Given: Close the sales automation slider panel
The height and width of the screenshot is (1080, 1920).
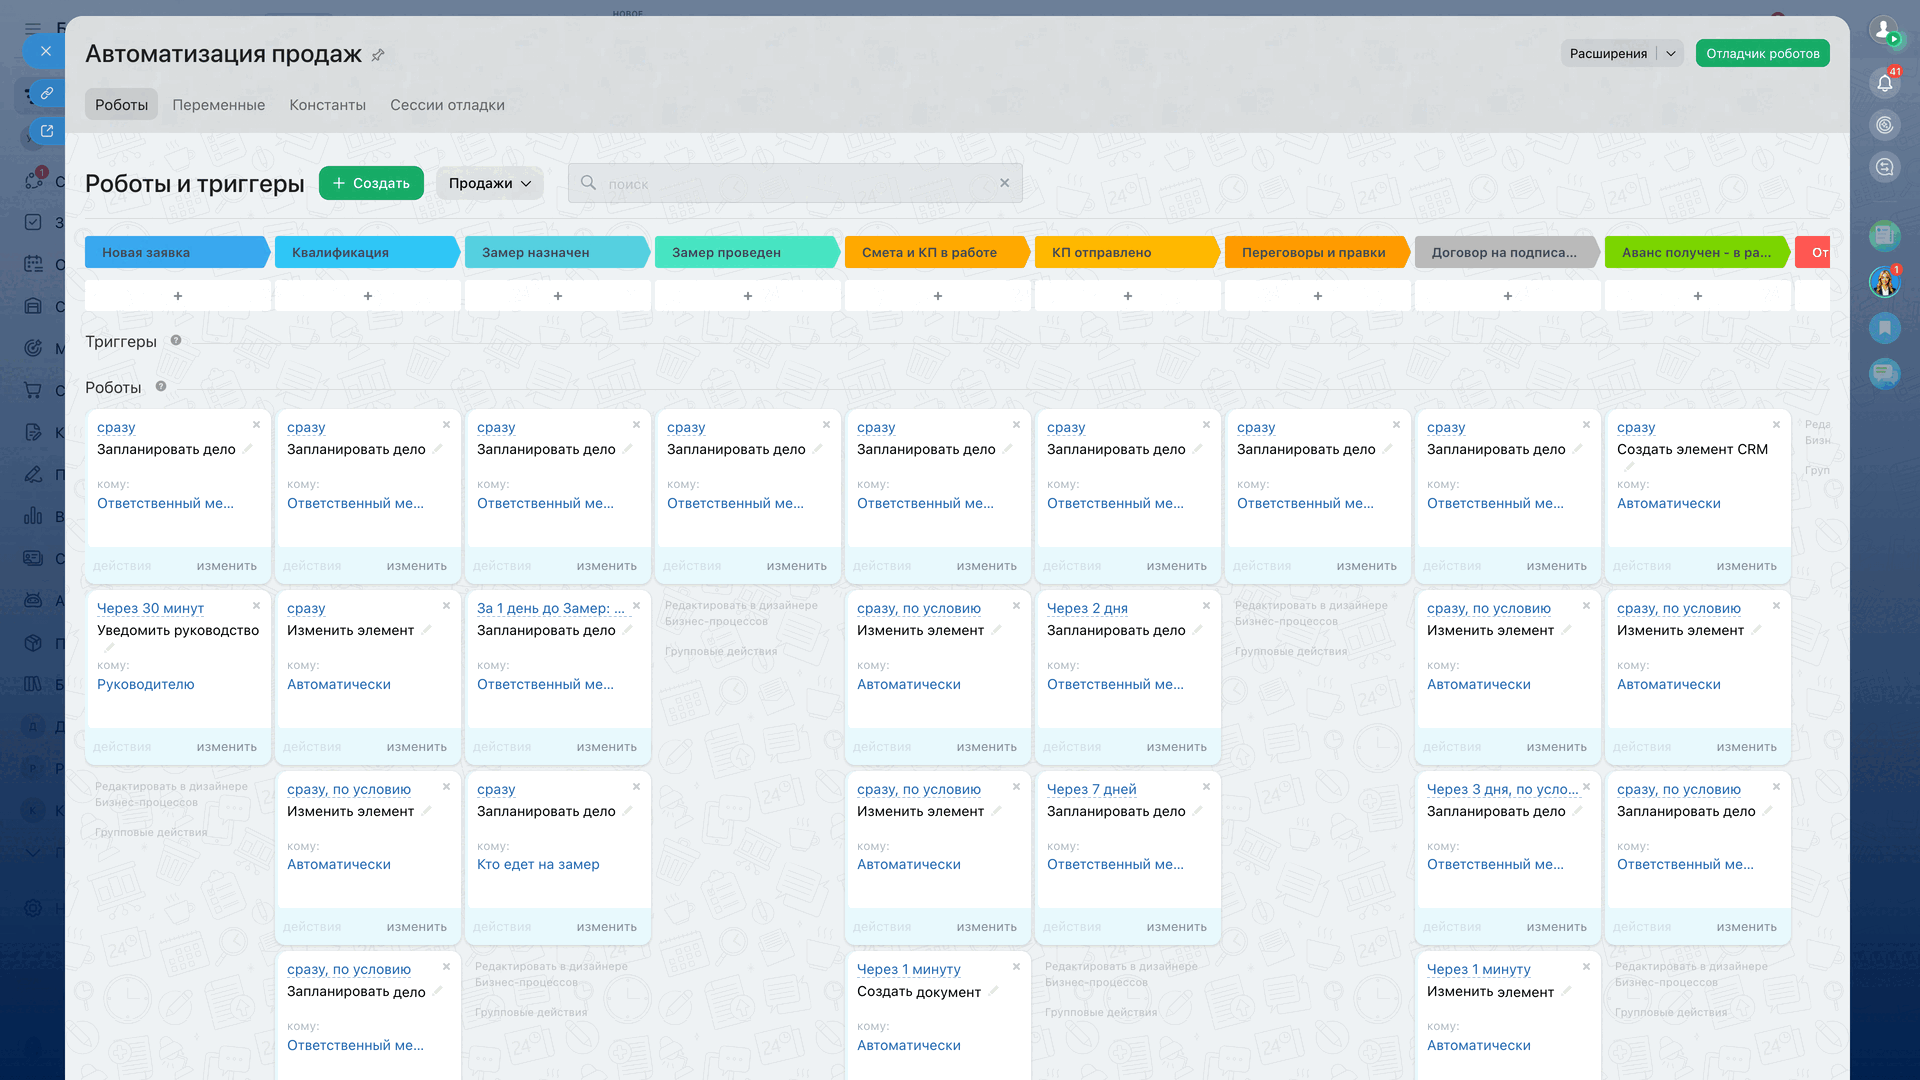Looking at the screenshot, I should coord(45,51).
